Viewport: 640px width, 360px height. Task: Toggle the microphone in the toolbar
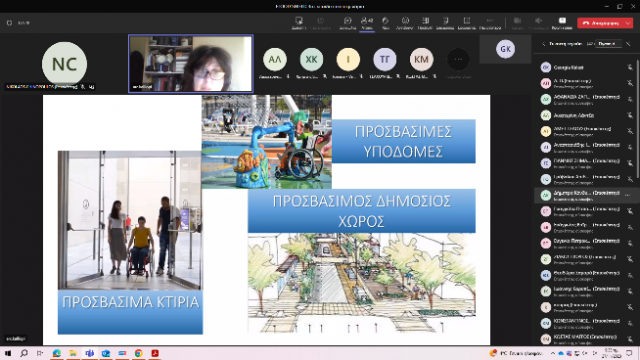538,23
